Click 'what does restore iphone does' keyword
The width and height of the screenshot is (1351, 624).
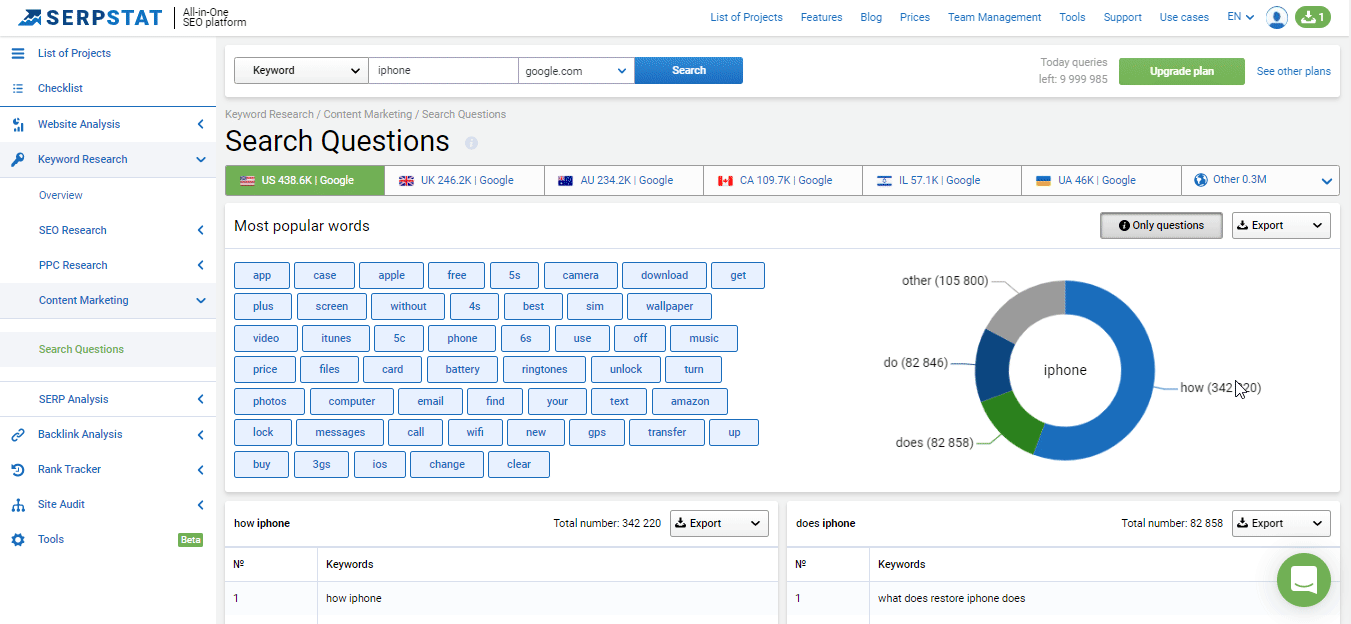(x=951, y=598)
